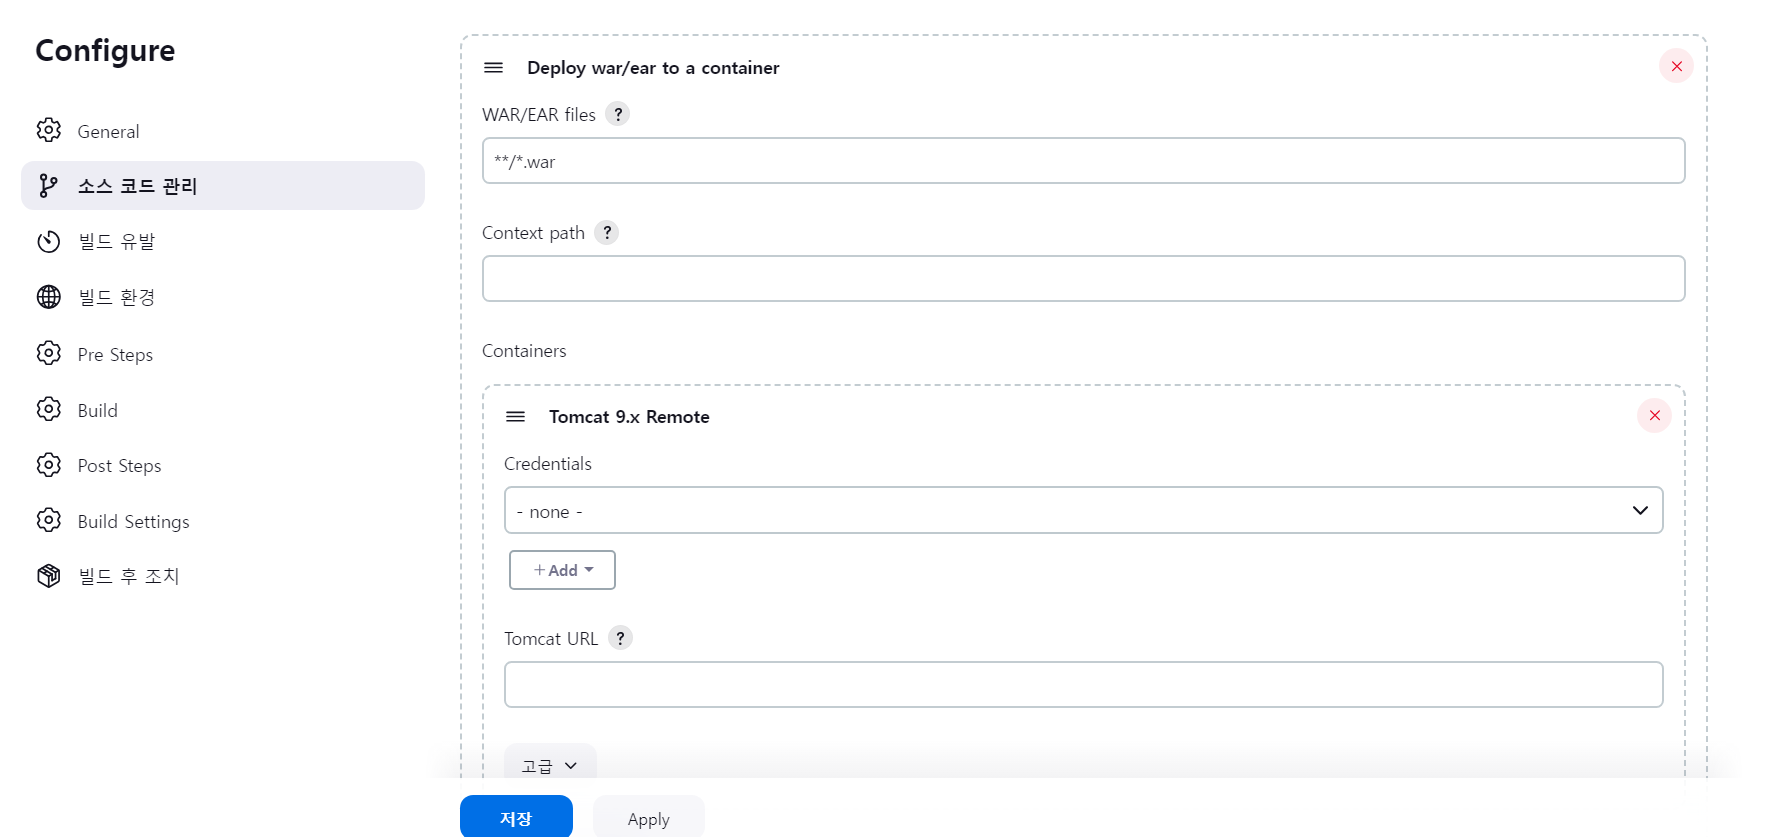Open help for Context path
The width and height of the screenshot is (1772, 837).
tap(607, 232)
